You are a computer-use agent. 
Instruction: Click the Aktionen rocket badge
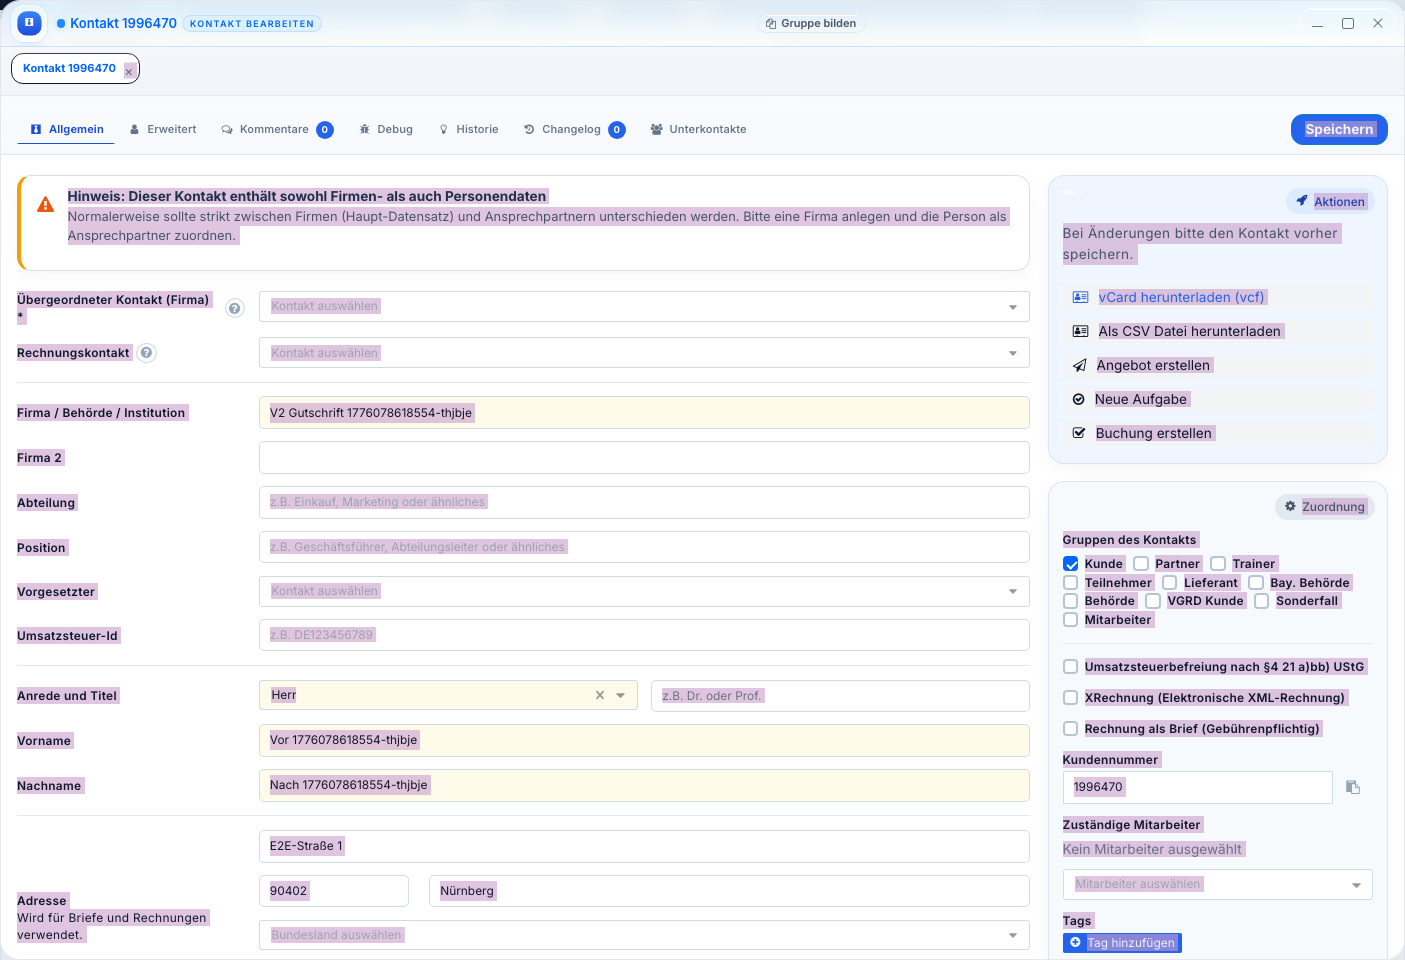pos(1330,201)
